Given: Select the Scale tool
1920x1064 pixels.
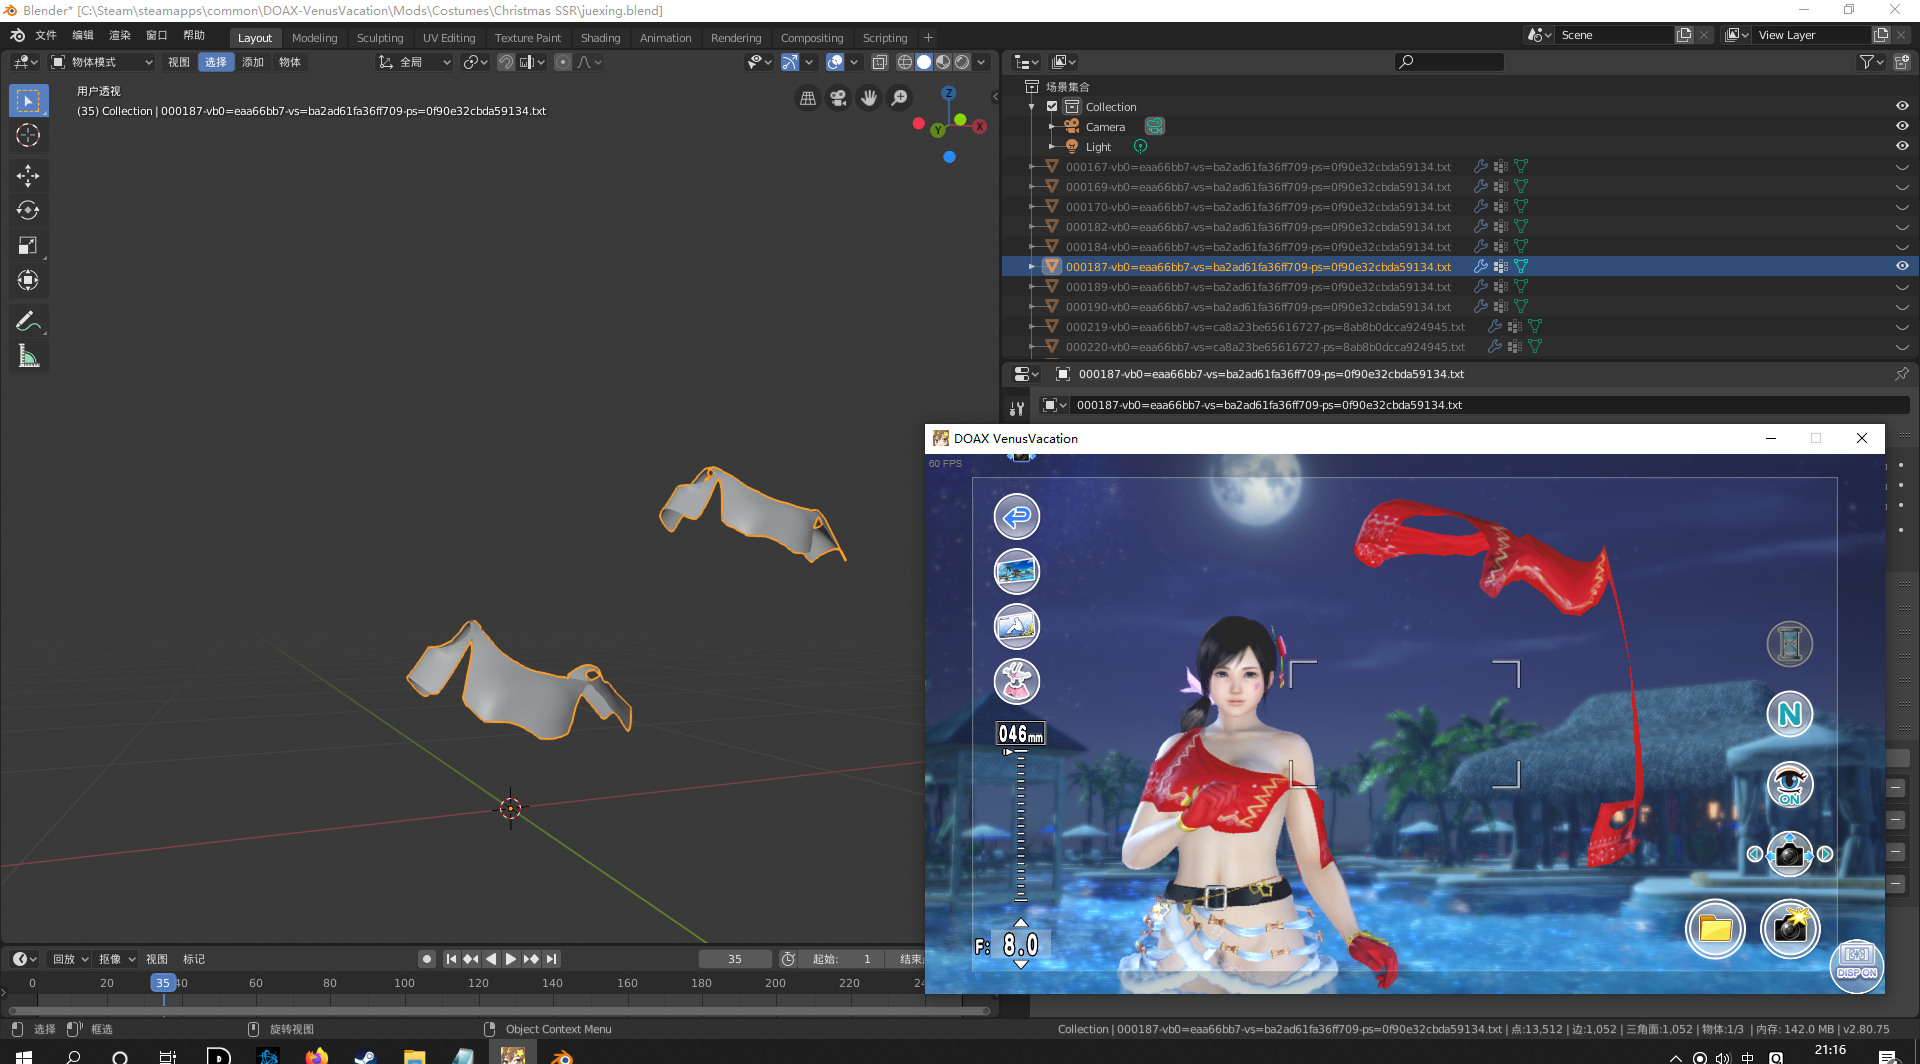Looking at the screenshot, I should [x=28, y=246].
